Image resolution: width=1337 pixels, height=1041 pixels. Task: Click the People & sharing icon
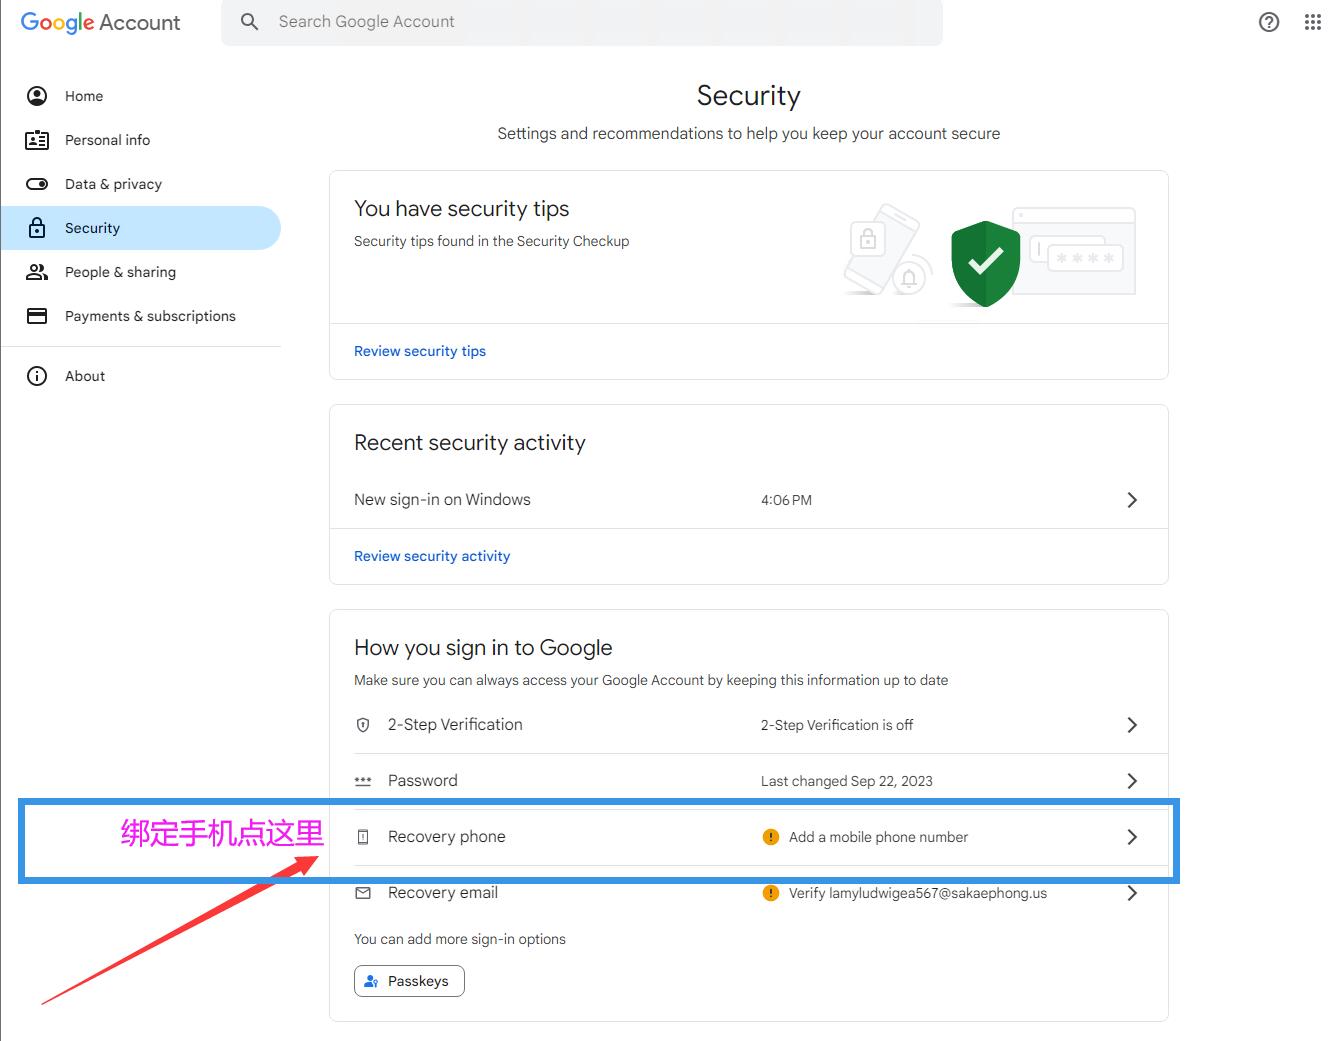[37, 272]
